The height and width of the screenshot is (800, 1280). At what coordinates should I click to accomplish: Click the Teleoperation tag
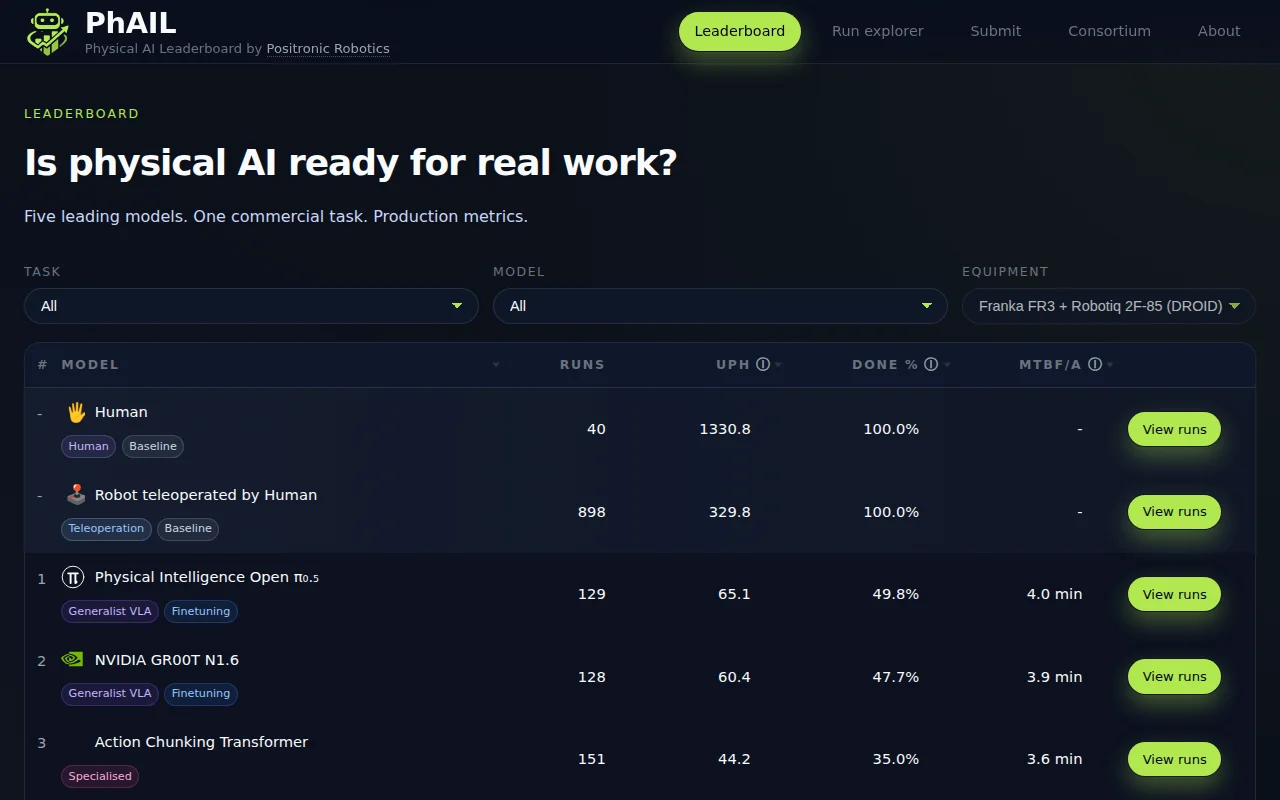[x=107, y=529]
